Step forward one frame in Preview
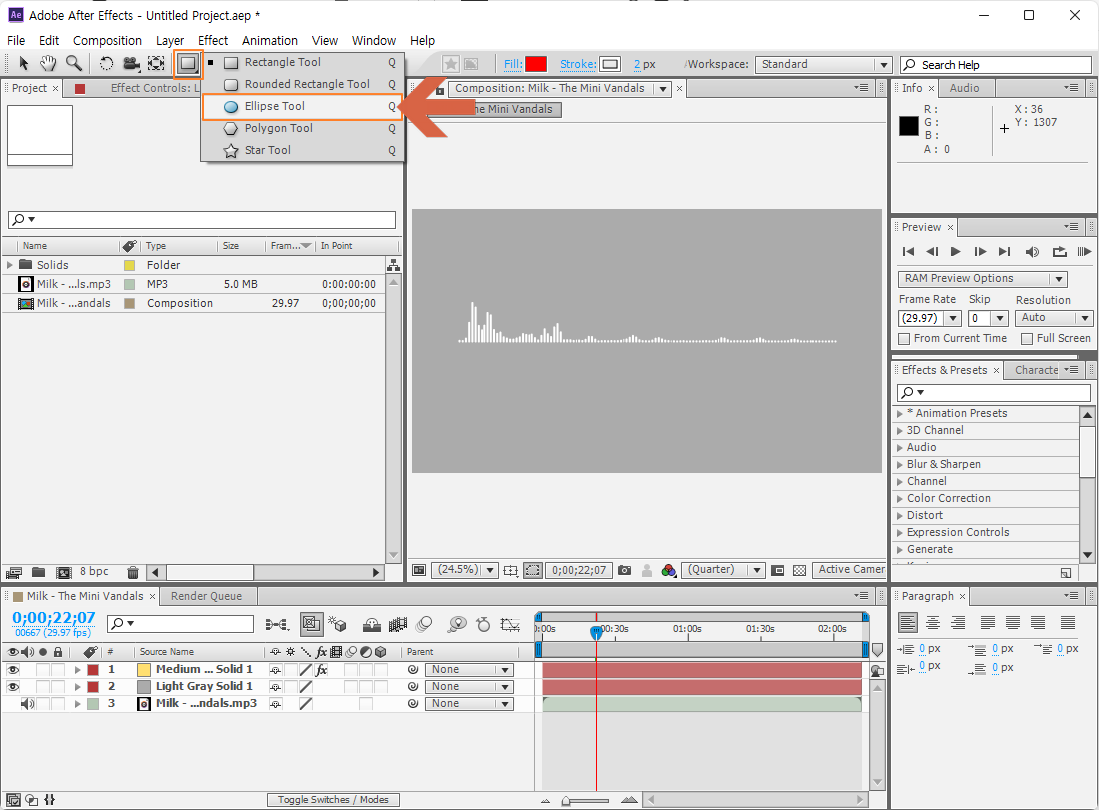This screenshot has width=1099, height=810. click(981, 252)
